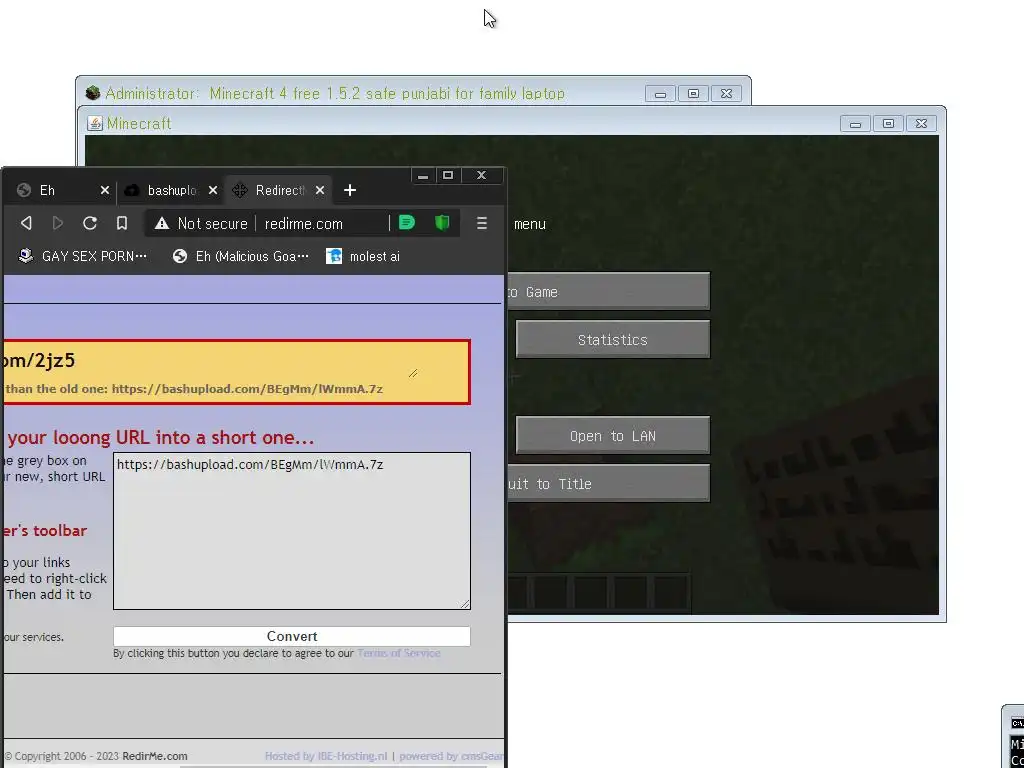This screenshot has width=1024, height=768.
Task: Click the Back to Game Minecraft button
Action: pyautogui.click(x=609, y=291)
